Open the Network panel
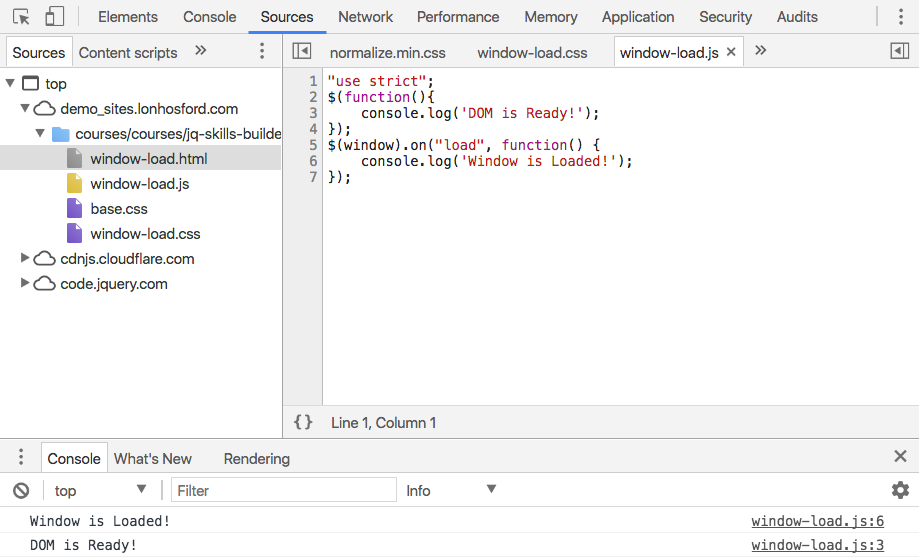The image size is (919, 560). click(x=365, y=17)
